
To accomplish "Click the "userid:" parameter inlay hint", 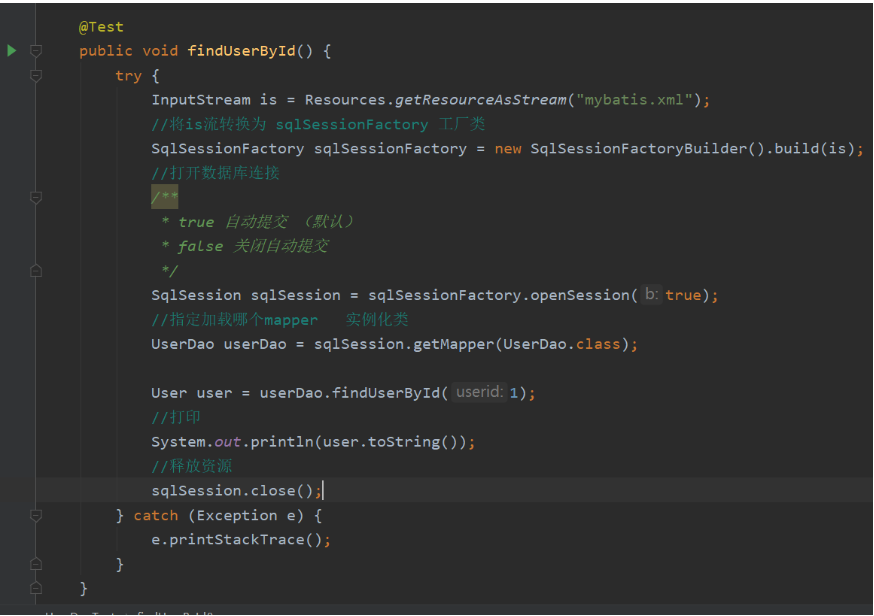I will [x=479, y=392].
